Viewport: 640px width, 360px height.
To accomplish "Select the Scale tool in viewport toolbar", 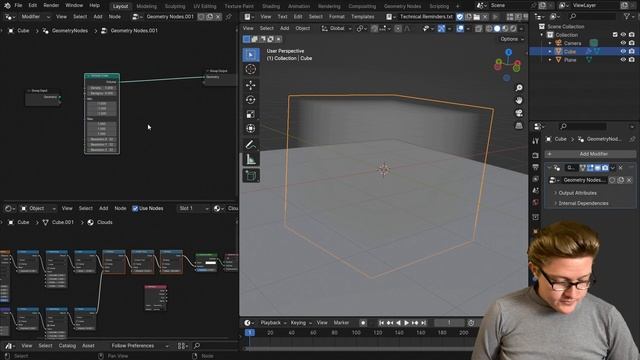I will pyautogui.click(x=251, y=114).
